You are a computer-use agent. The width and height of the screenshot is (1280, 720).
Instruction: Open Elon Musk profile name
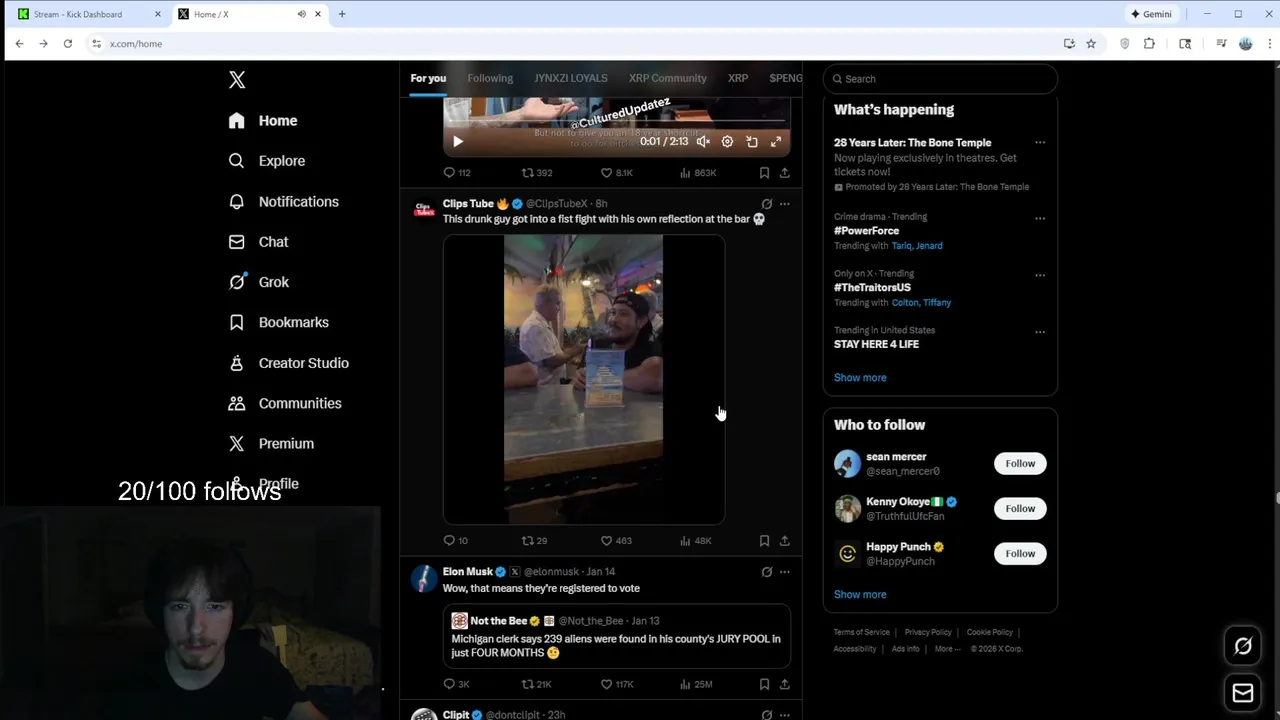click(x=468, y=572)
